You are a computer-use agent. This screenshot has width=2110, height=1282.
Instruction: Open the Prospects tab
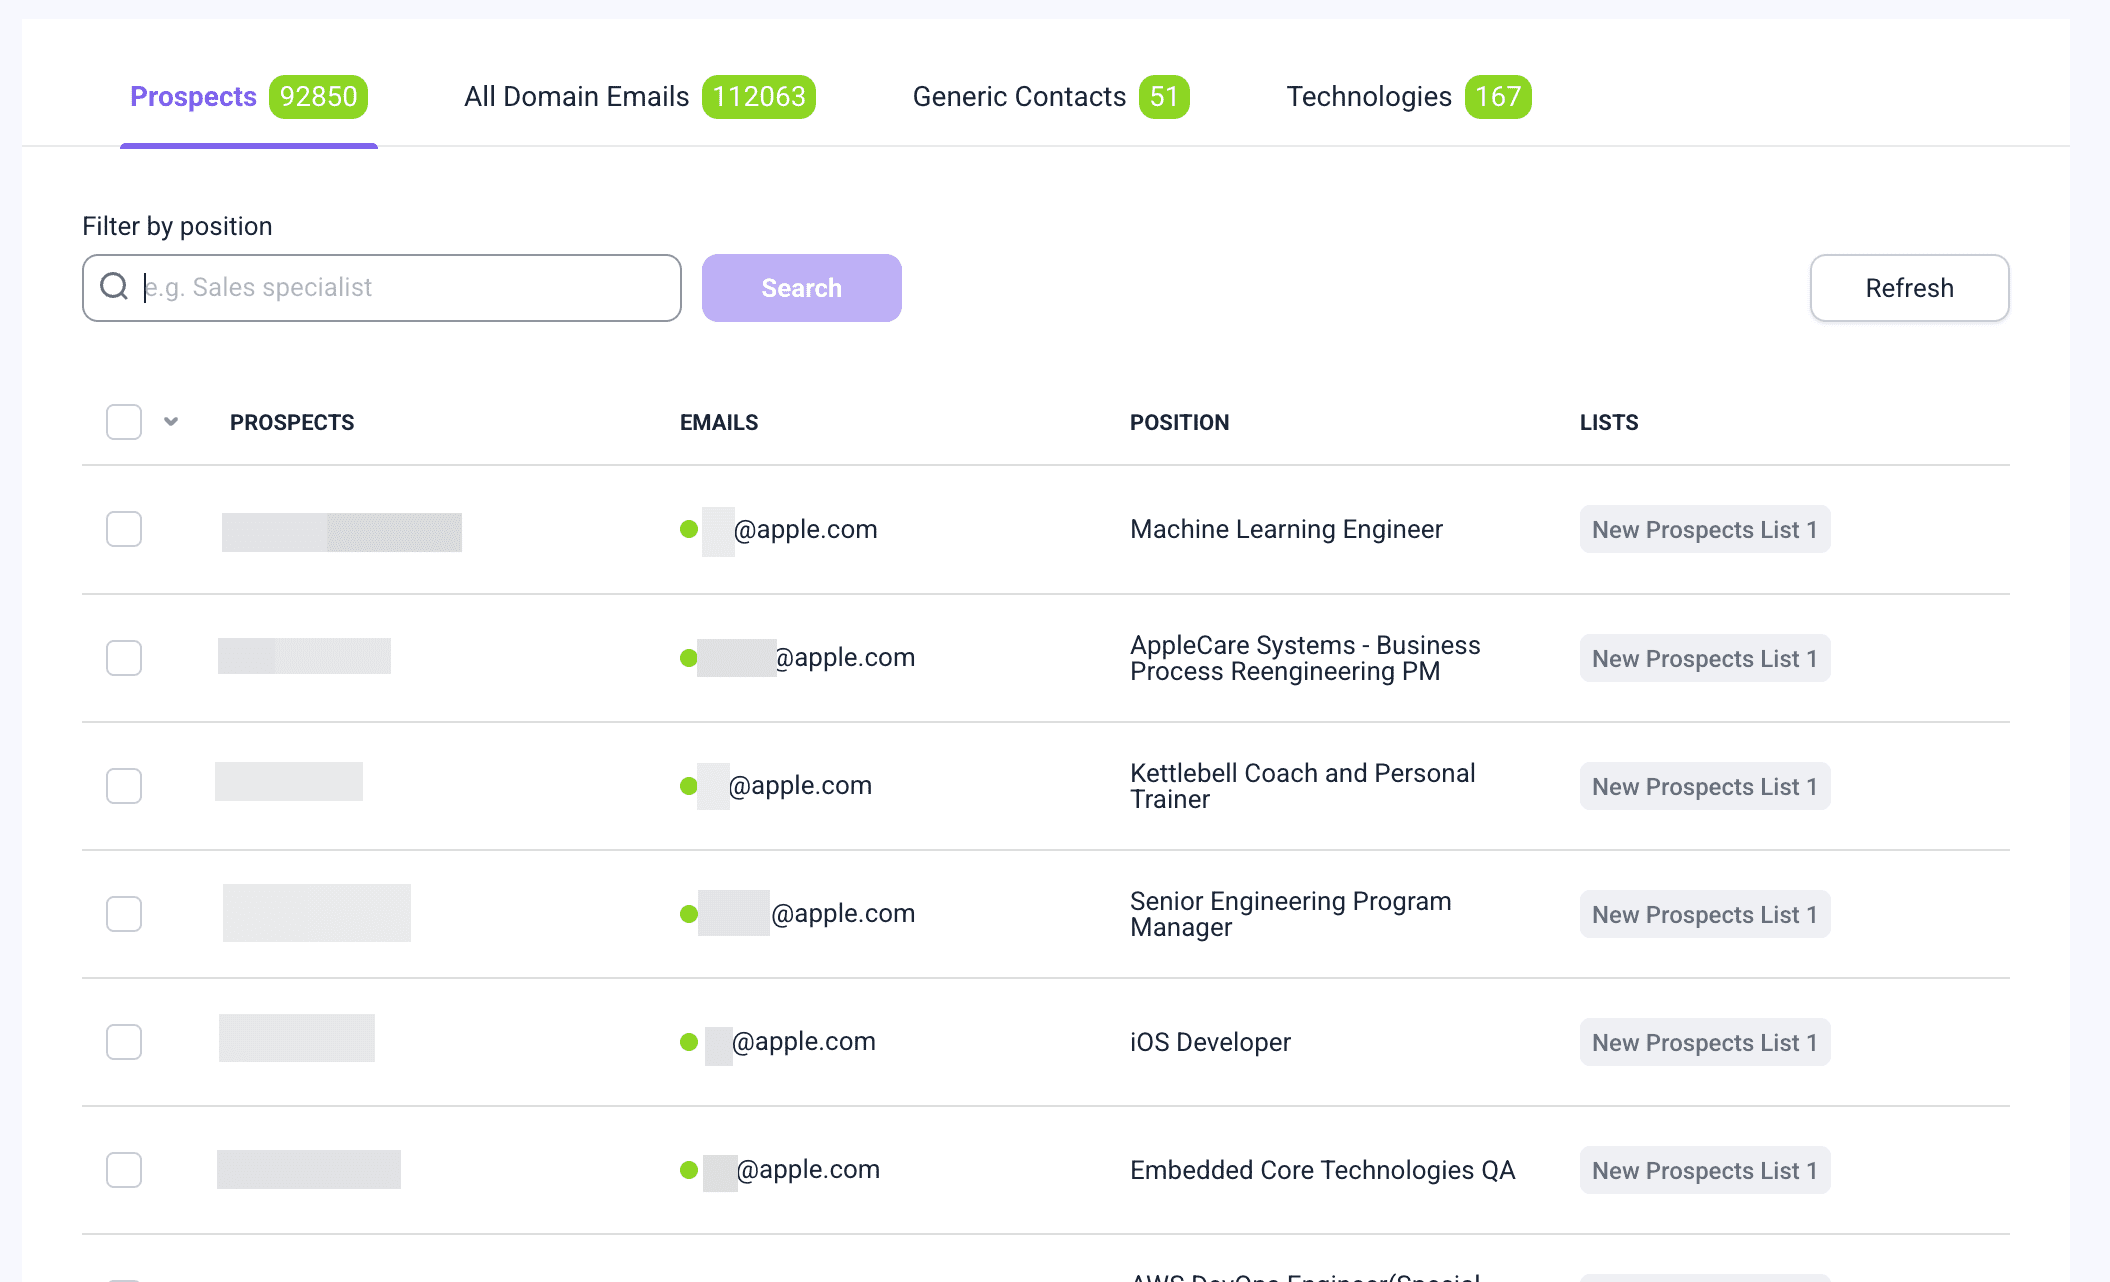click(249, 97)
